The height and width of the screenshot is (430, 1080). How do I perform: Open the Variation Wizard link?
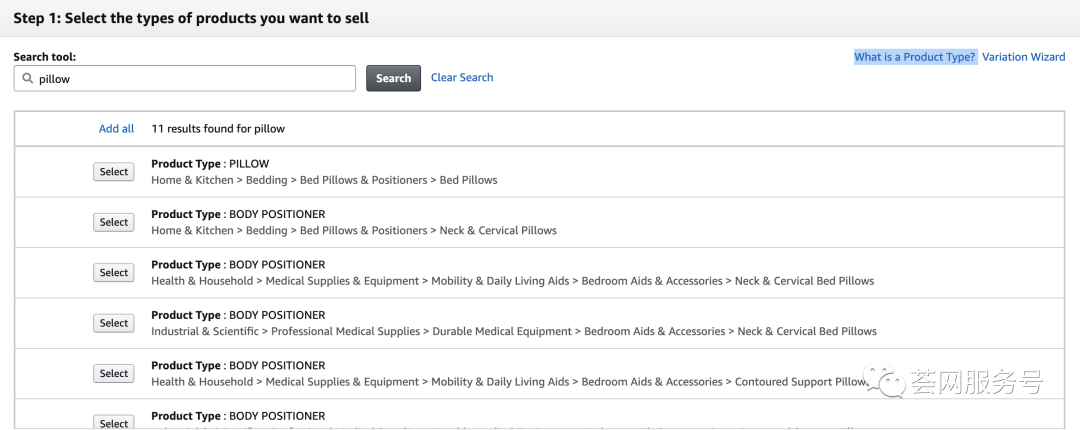[1023, 57]
